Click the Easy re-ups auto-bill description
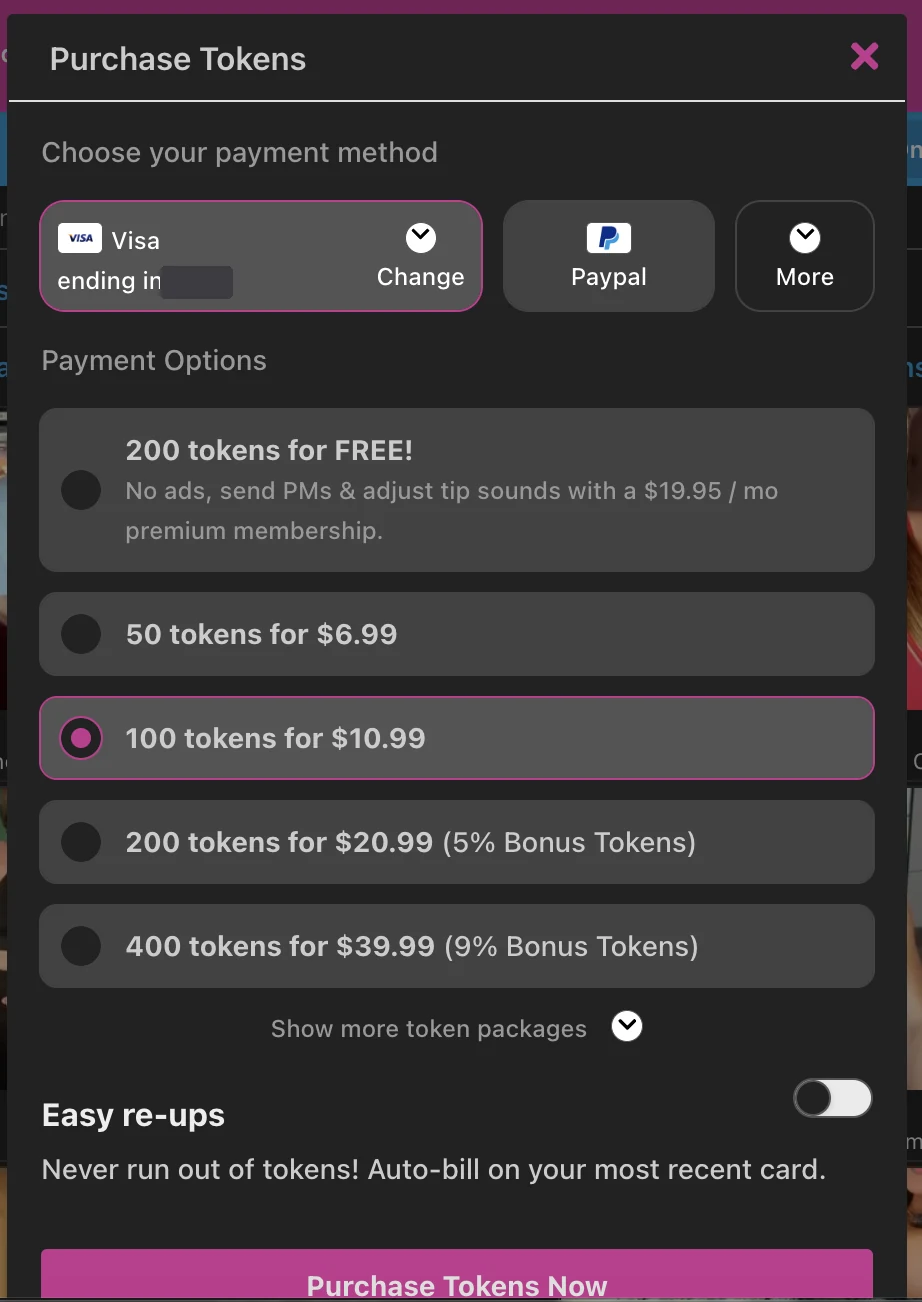This screenshot has height=1302, width=922. point(434,1169)
